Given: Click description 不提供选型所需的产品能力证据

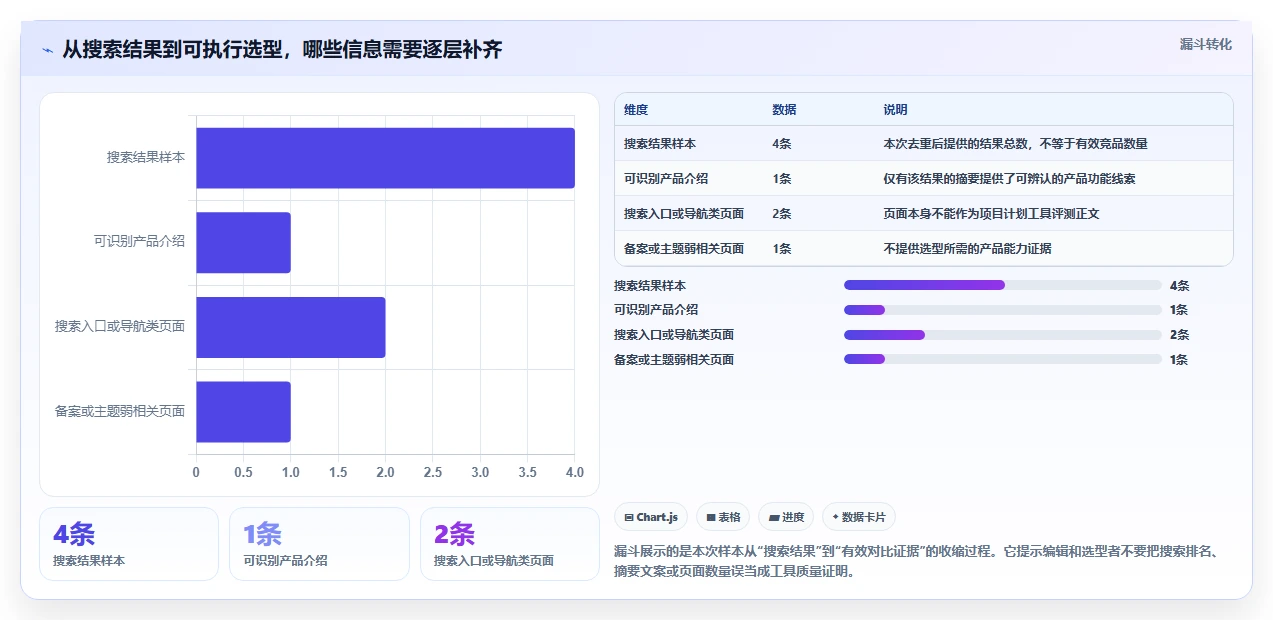Looking at the screenshot, I should (x=967, y=248).
